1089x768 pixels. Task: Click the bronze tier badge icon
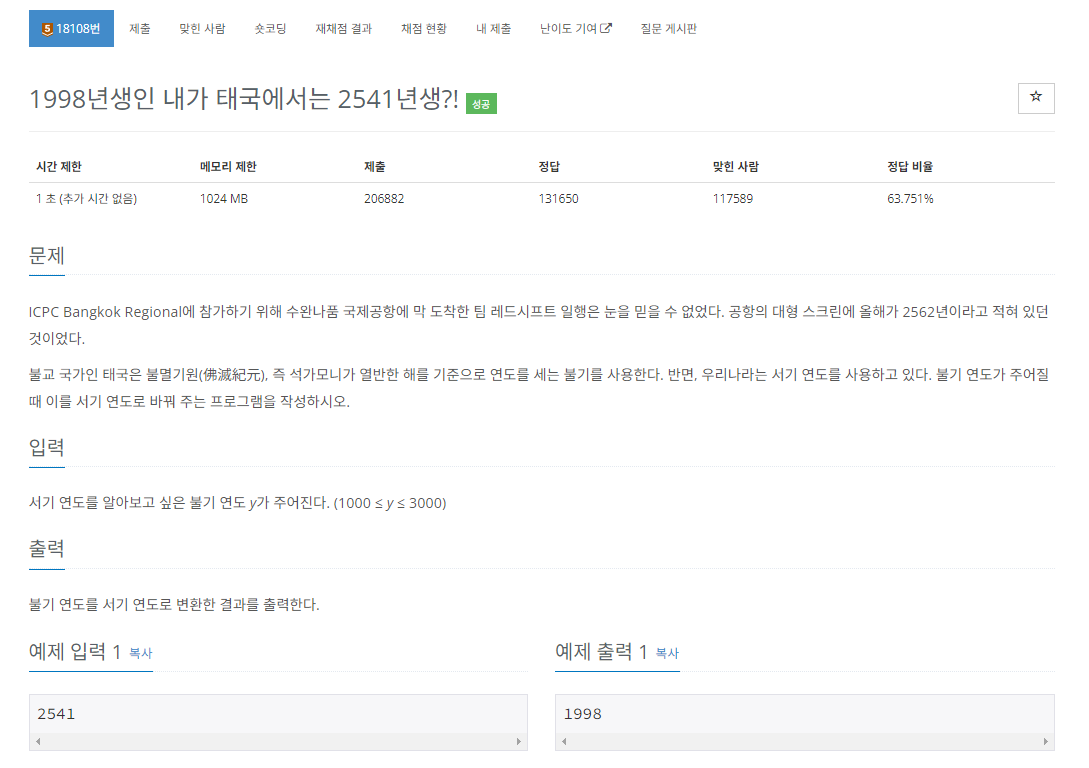tap(47, 29)
